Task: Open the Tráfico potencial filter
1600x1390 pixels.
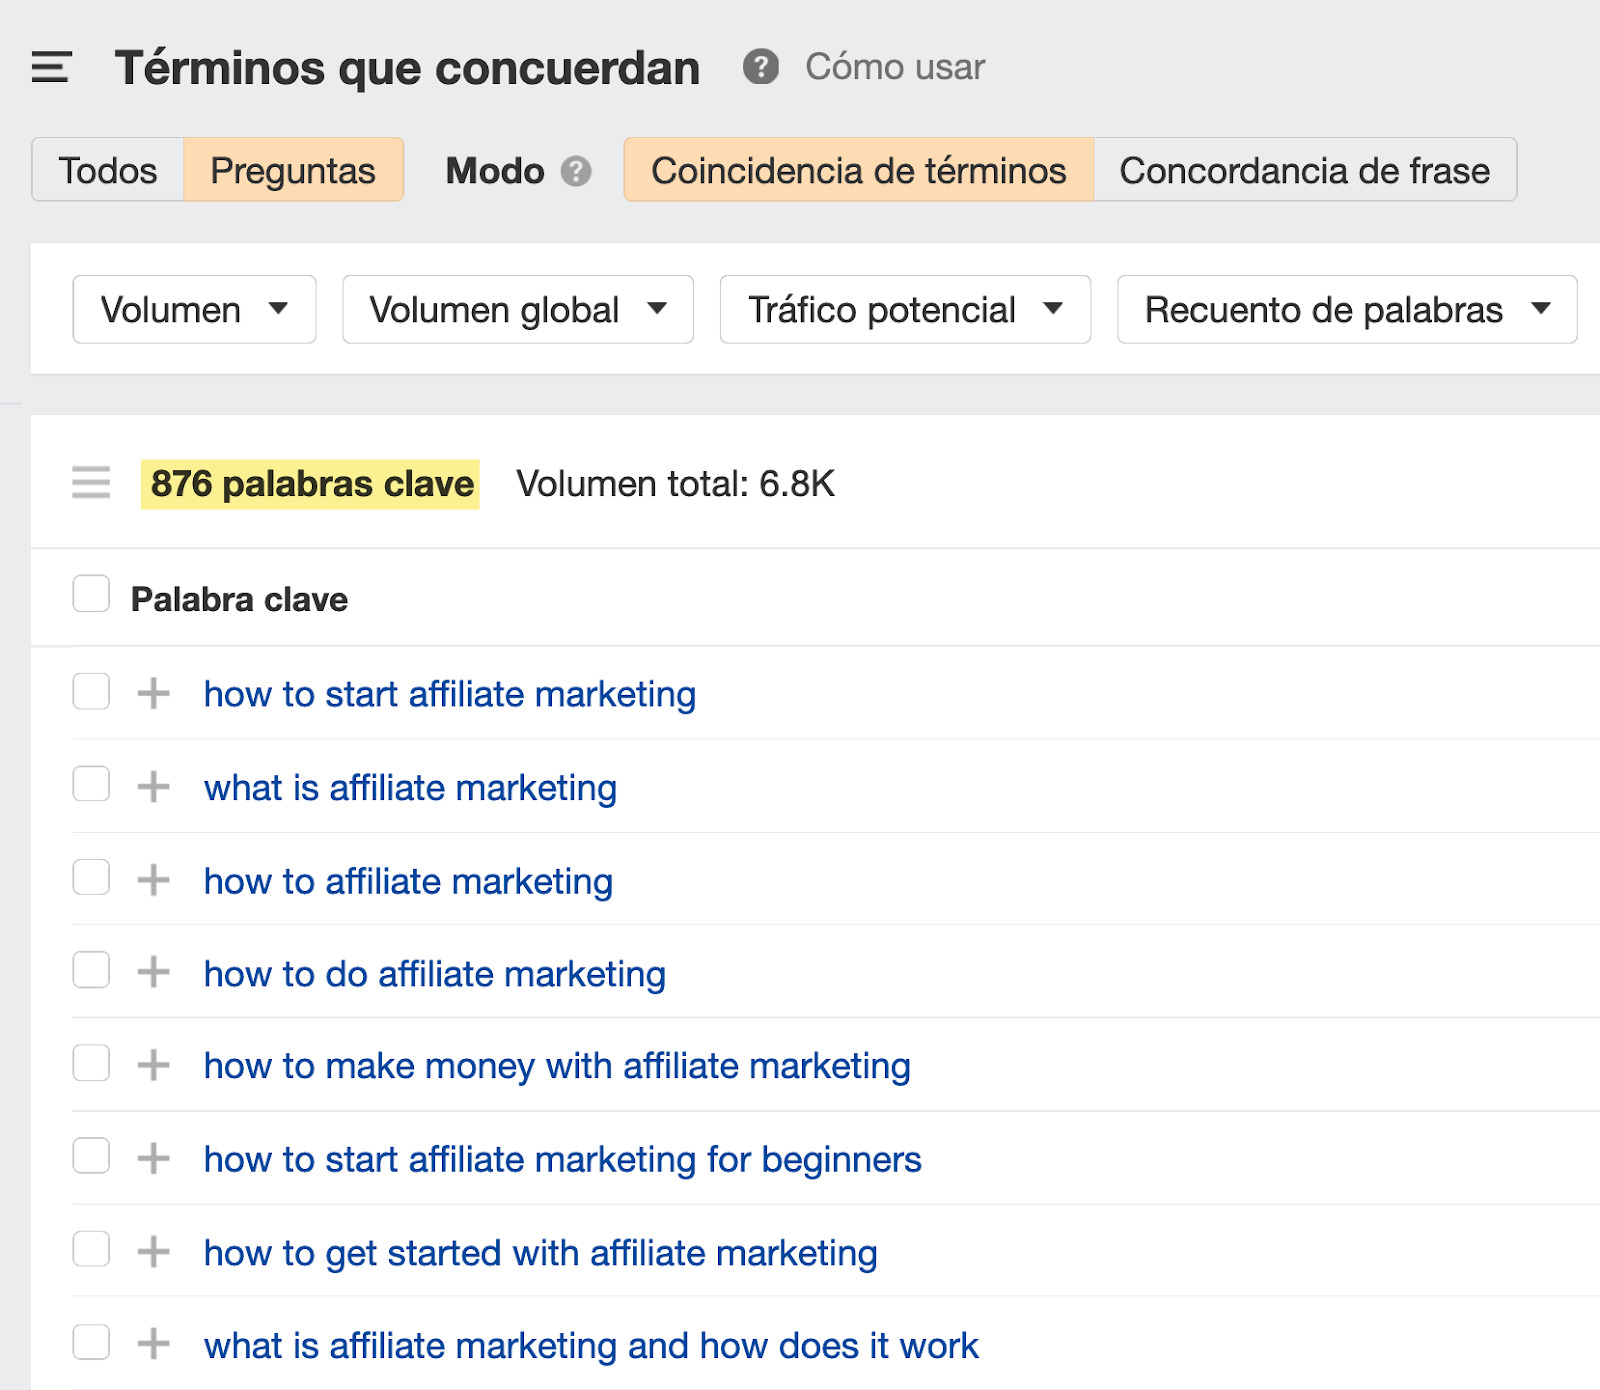Action: click(904, 310)
